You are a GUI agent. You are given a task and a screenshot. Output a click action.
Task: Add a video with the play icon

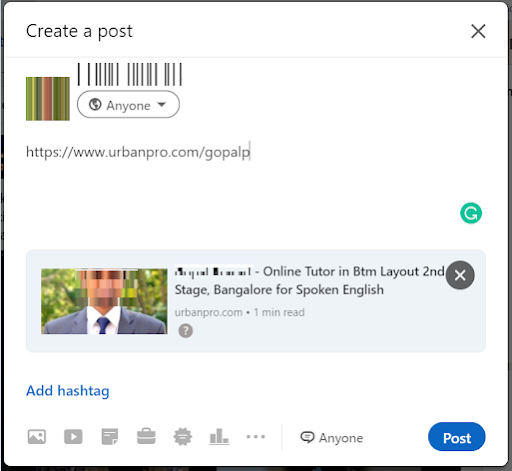pyautogui.click(x=73, y=437)
